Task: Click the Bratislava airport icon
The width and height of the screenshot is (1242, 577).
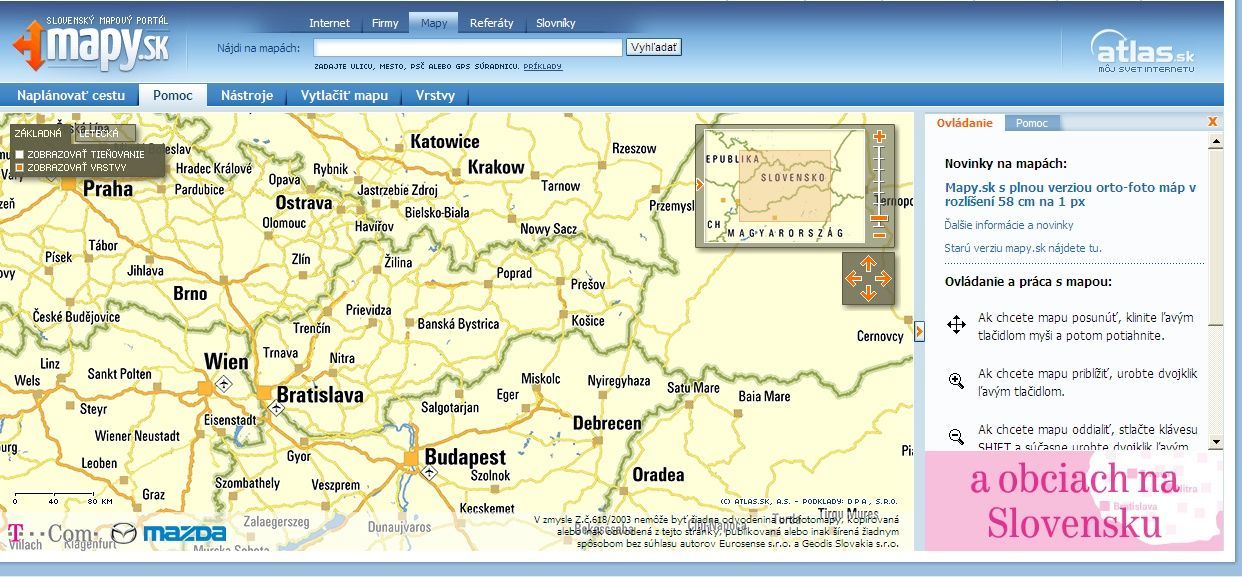Action: coord(276,408)
